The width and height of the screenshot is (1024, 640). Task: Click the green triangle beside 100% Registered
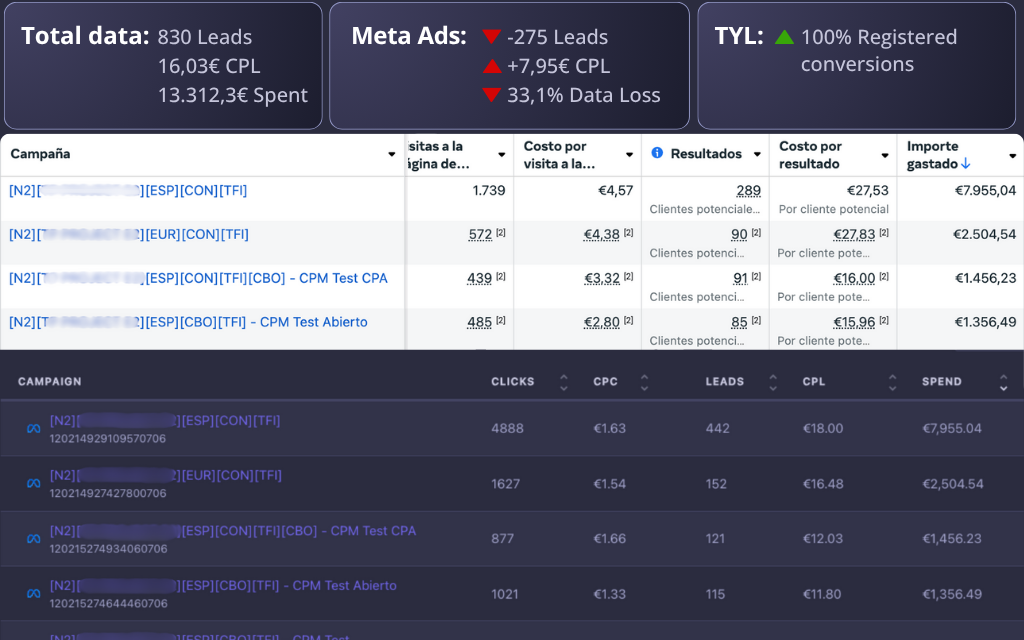click(784, 37)
